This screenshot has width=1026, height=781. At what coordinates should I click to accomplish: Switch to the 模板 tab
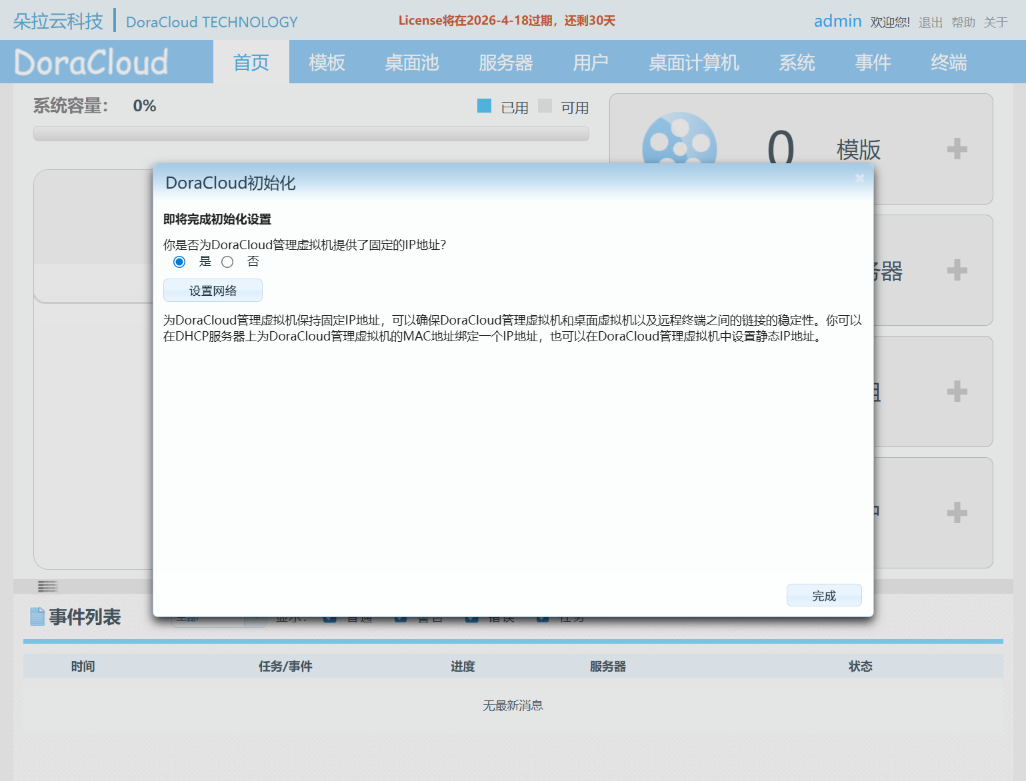(x=327, y=62)
